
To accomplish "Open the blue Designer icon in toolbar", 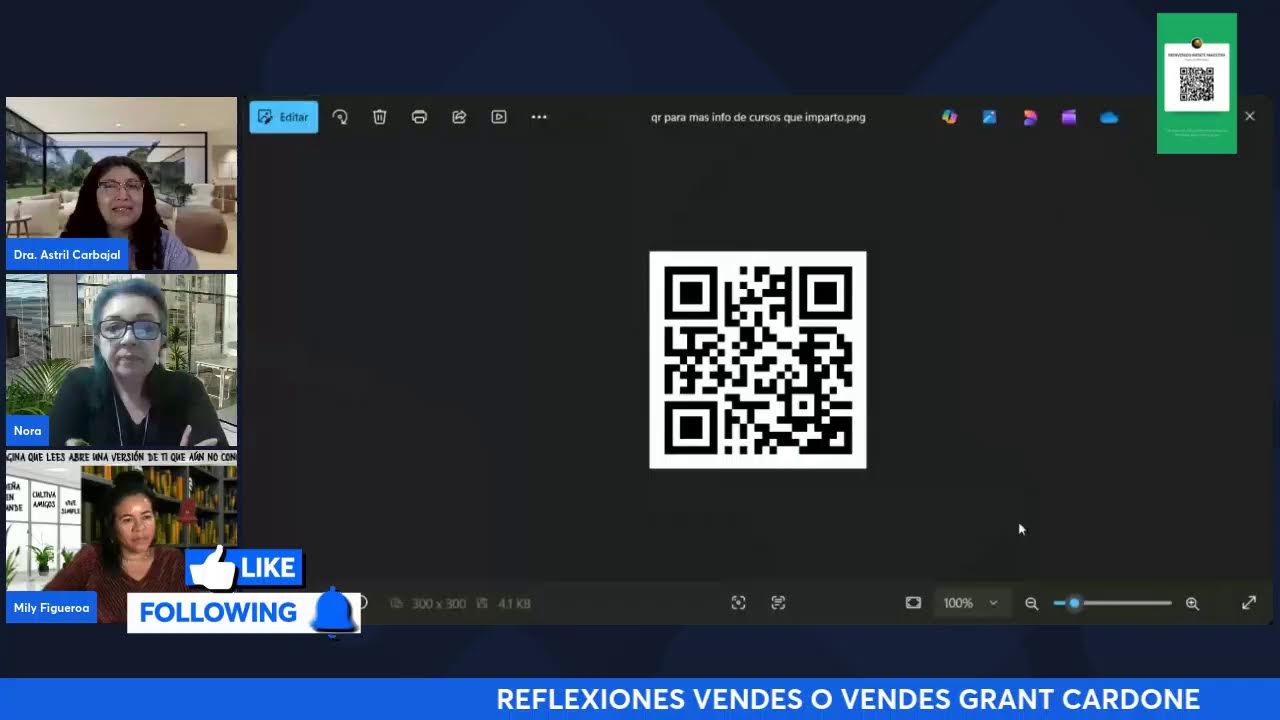I will (989, 117).
